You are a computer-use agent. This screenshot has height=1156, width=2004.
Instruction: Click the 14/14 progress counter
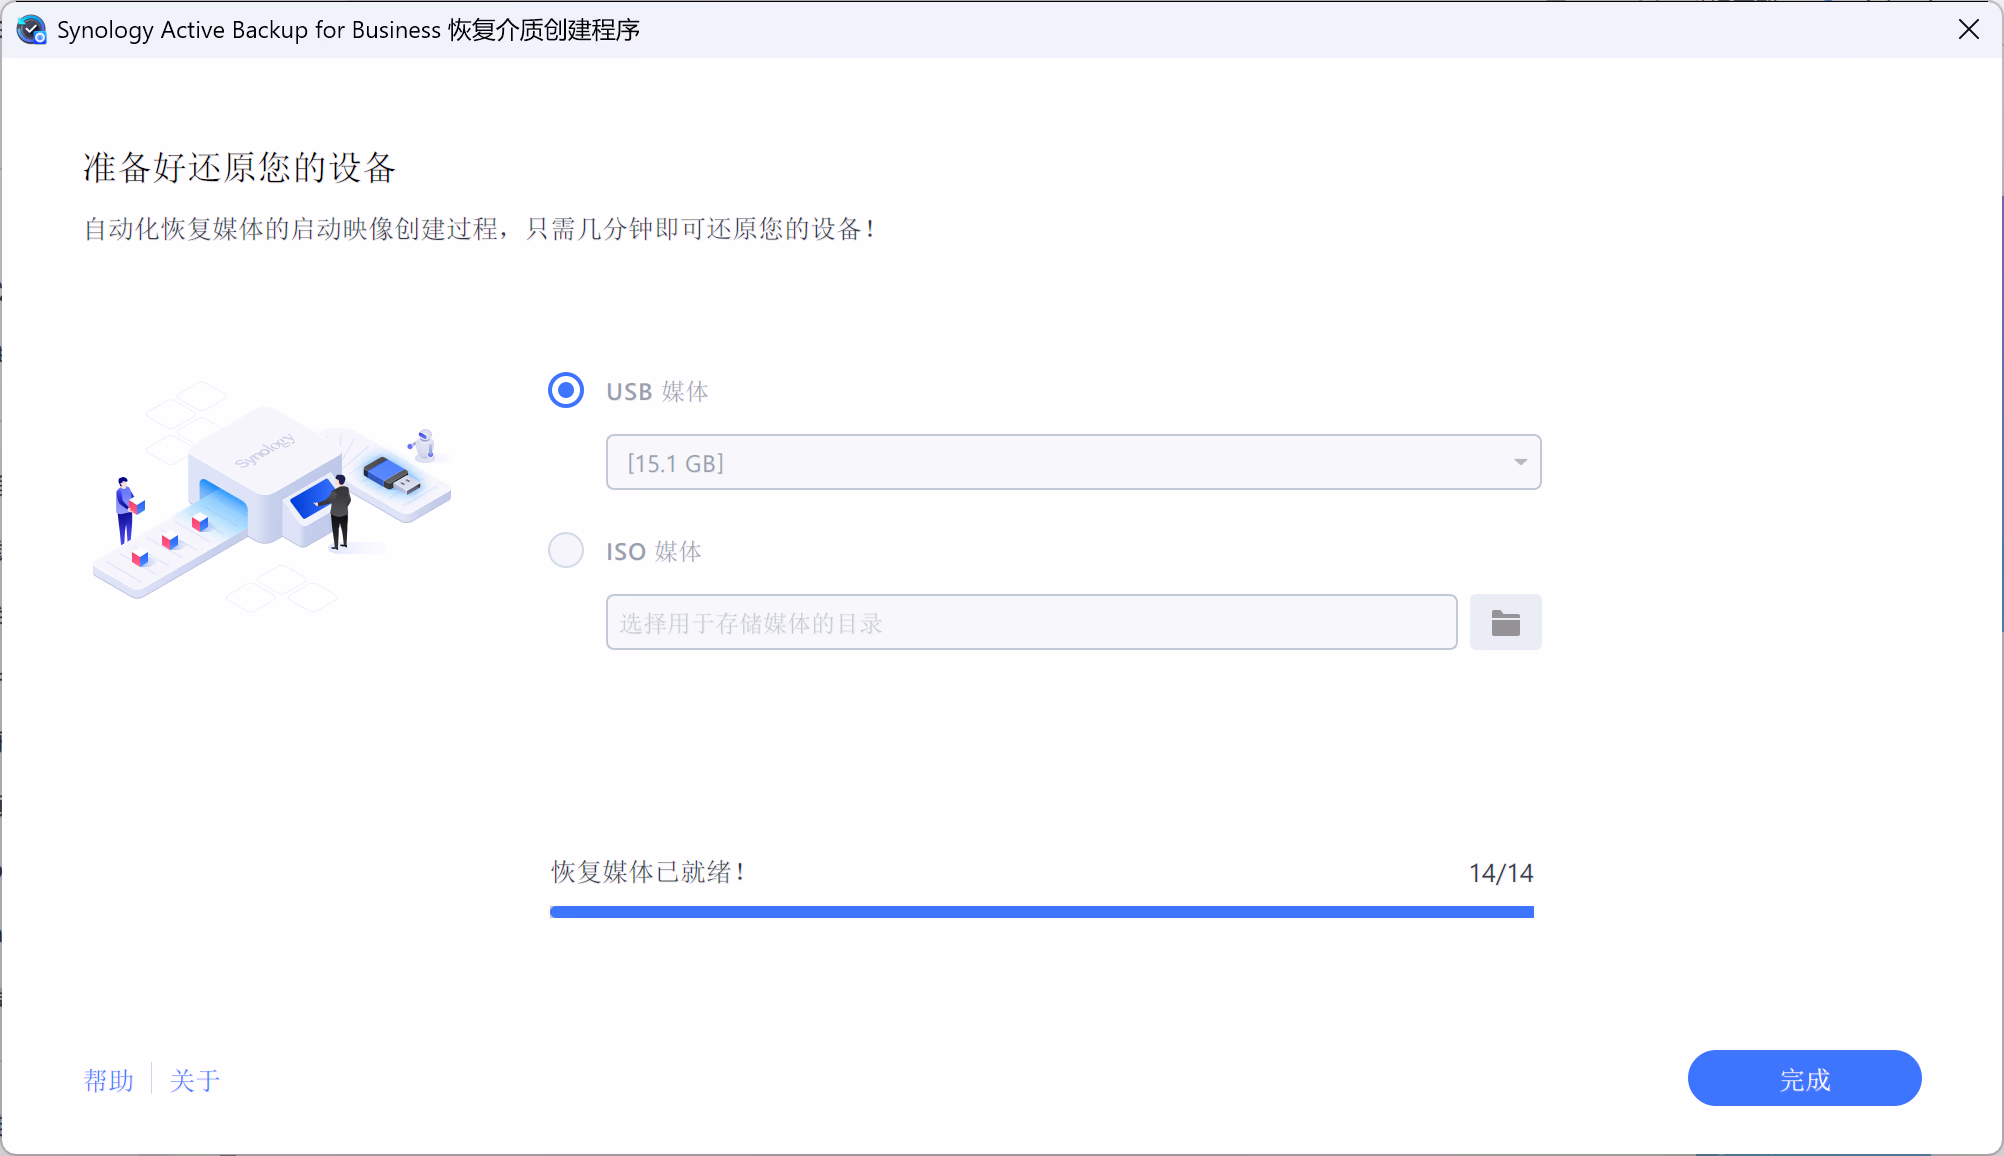click(1500, 874)
